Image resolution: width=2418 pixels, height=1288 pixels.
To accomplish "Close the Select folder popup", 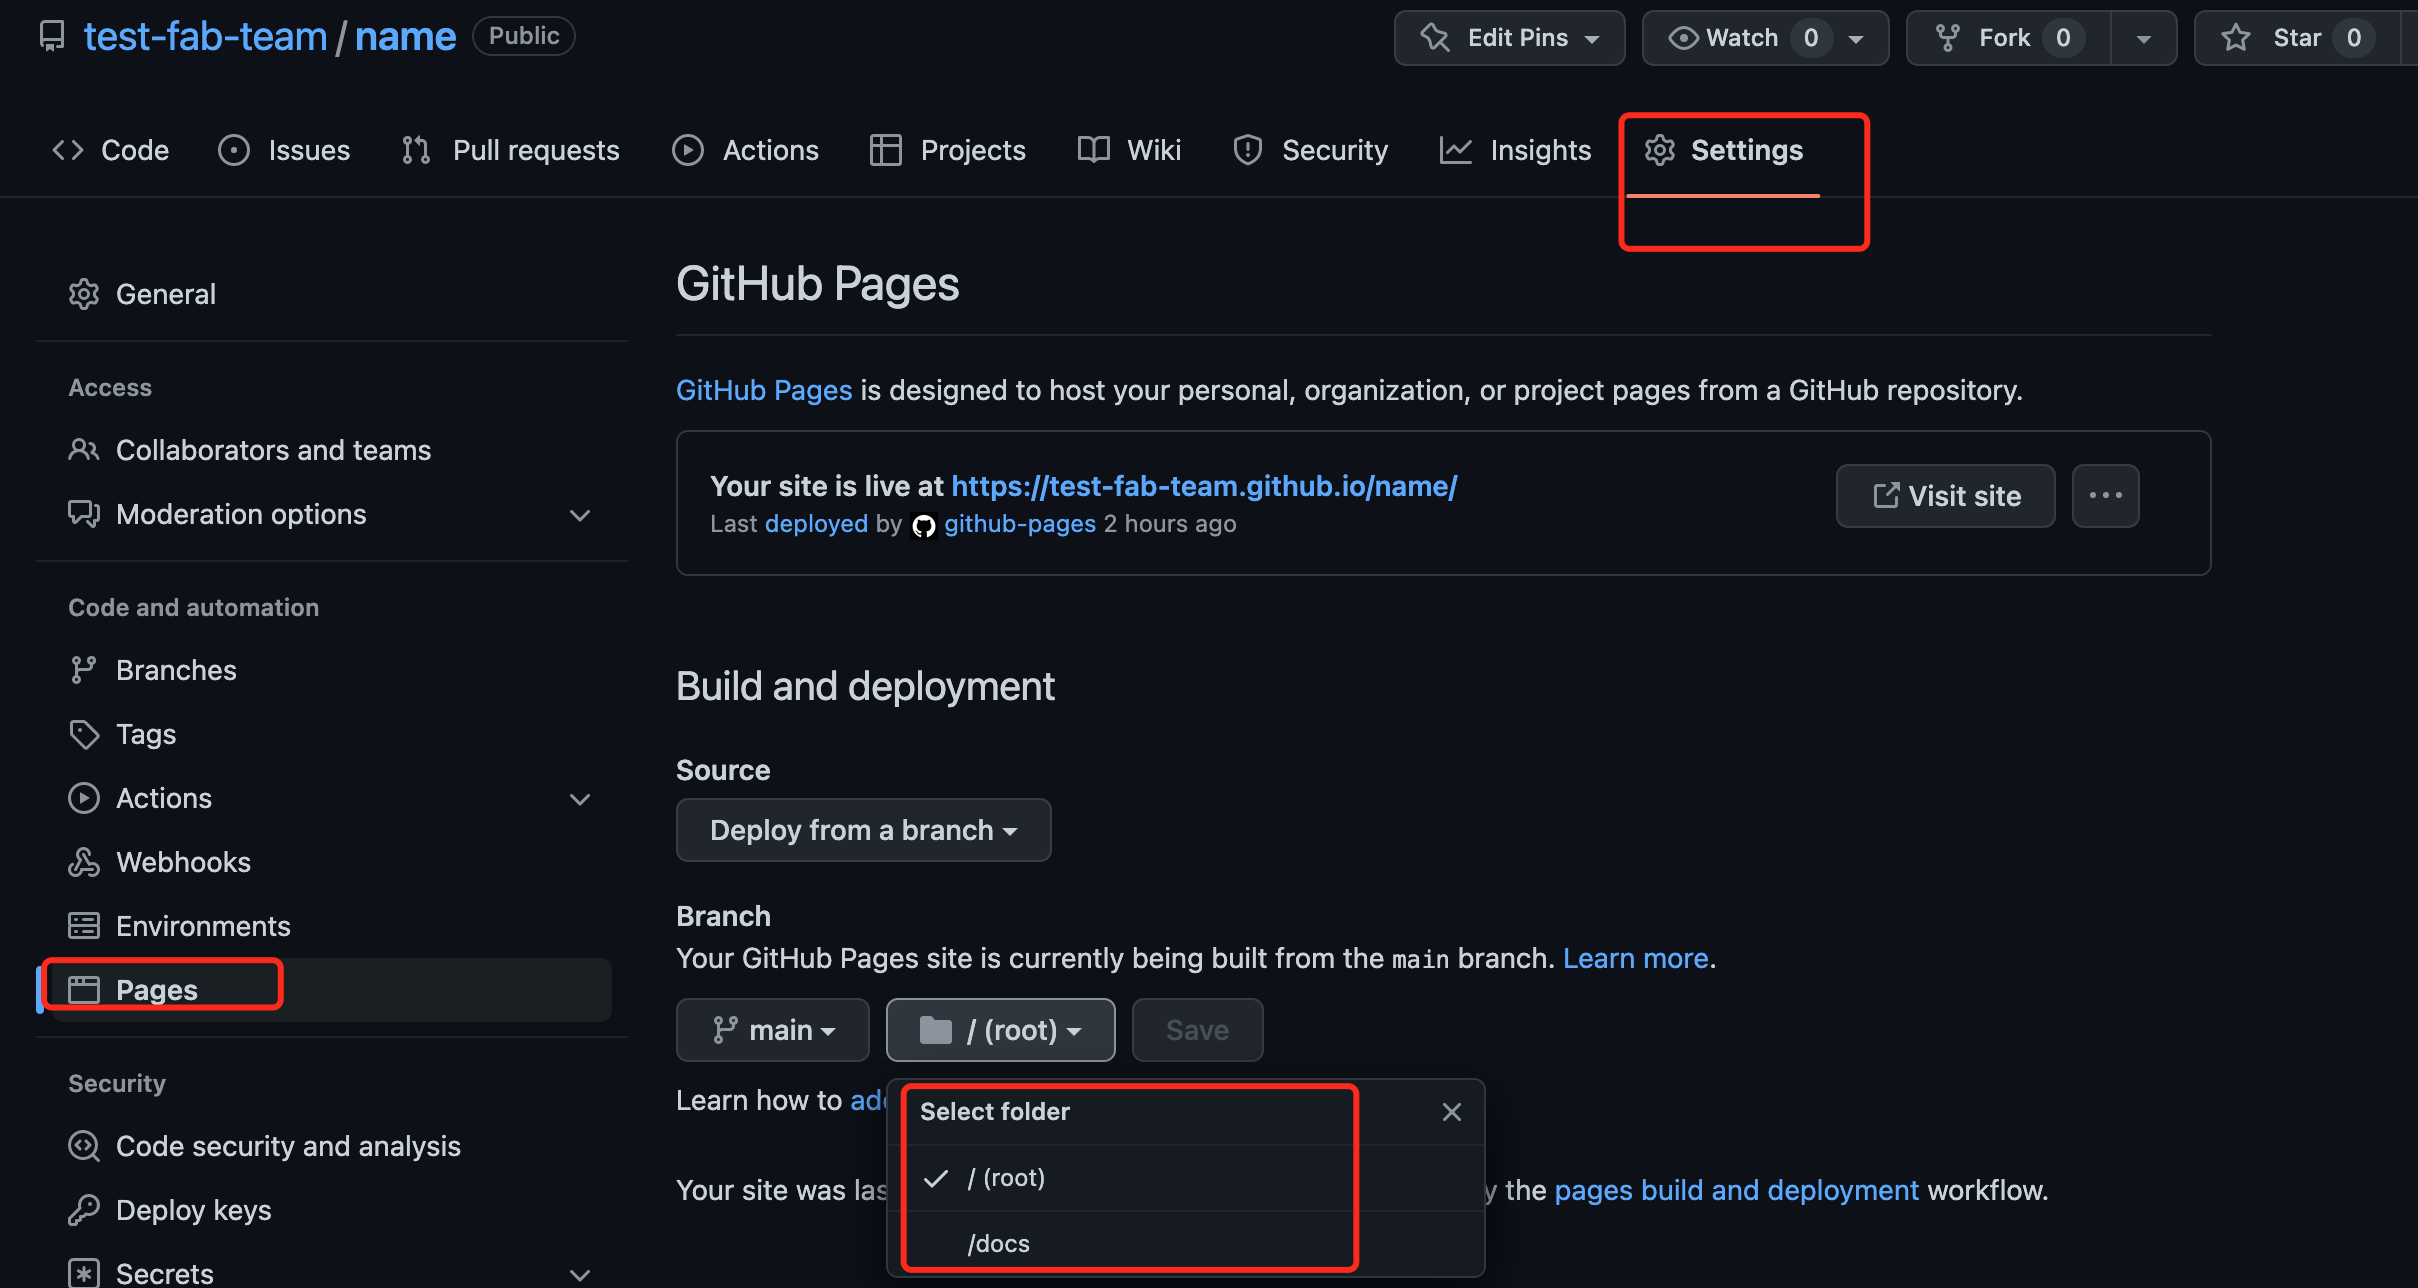I will click(1452, 1112).
